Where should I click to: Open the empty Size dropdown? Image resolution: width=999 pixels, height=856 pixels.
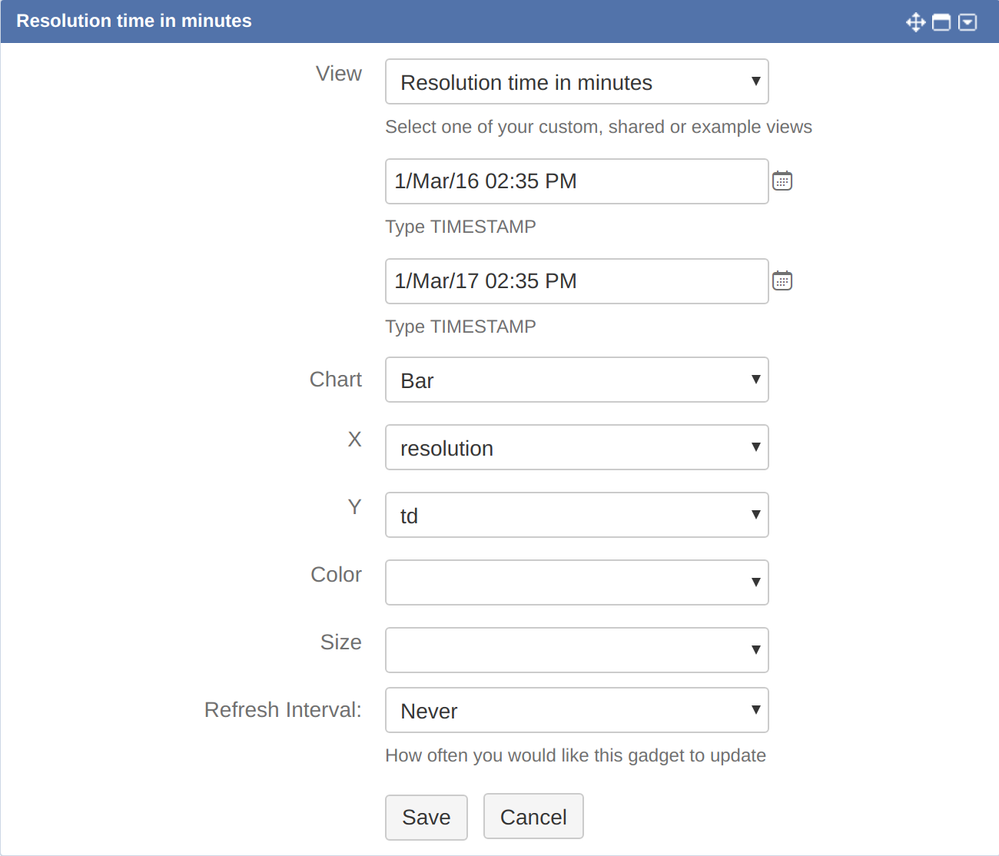point(576,650)
